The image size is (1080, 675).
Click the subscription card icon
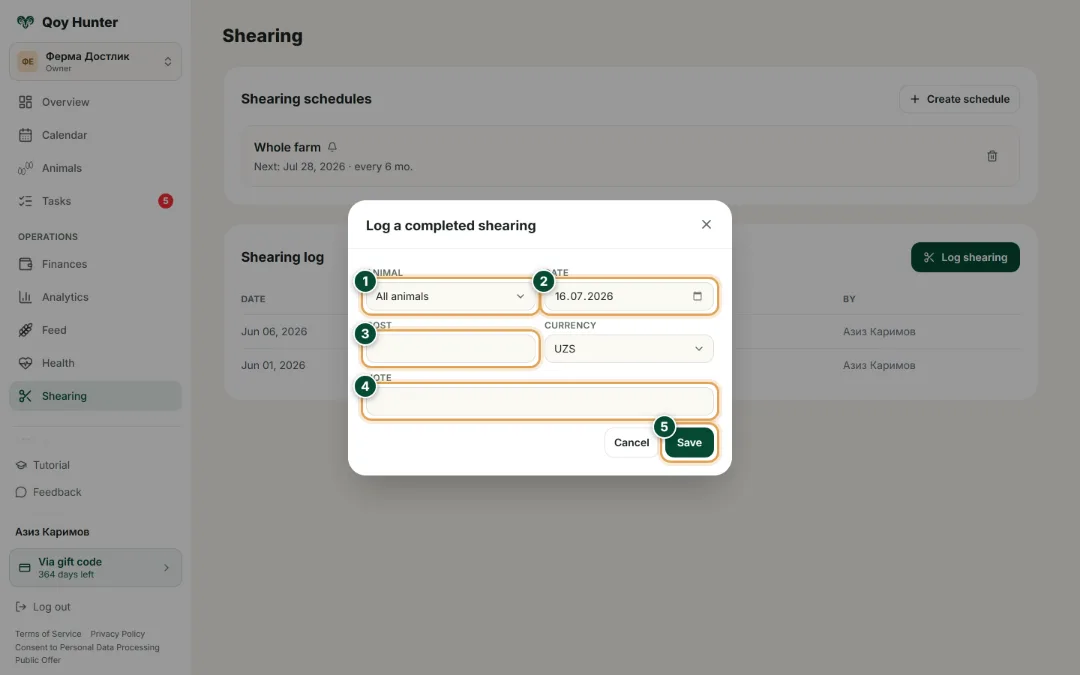pyautogui.click(x=25, y=568)
